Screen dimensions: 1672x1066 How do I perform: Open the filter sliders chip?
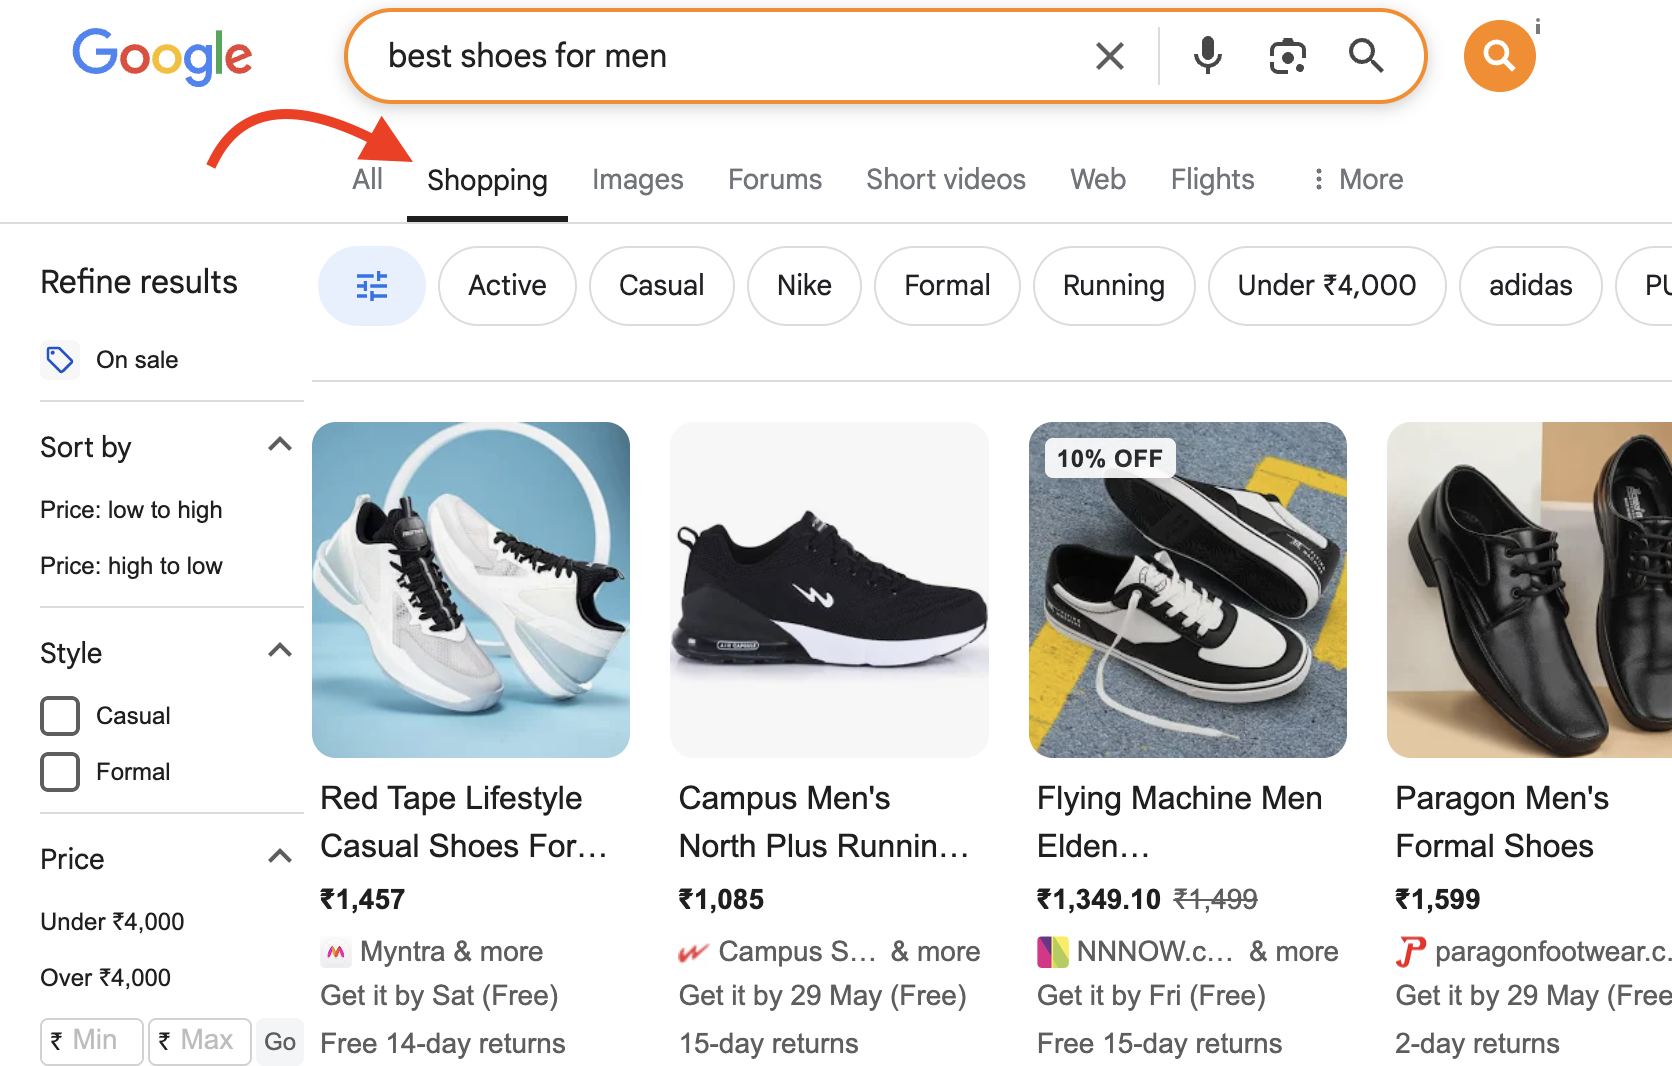(x=372, y=286)
